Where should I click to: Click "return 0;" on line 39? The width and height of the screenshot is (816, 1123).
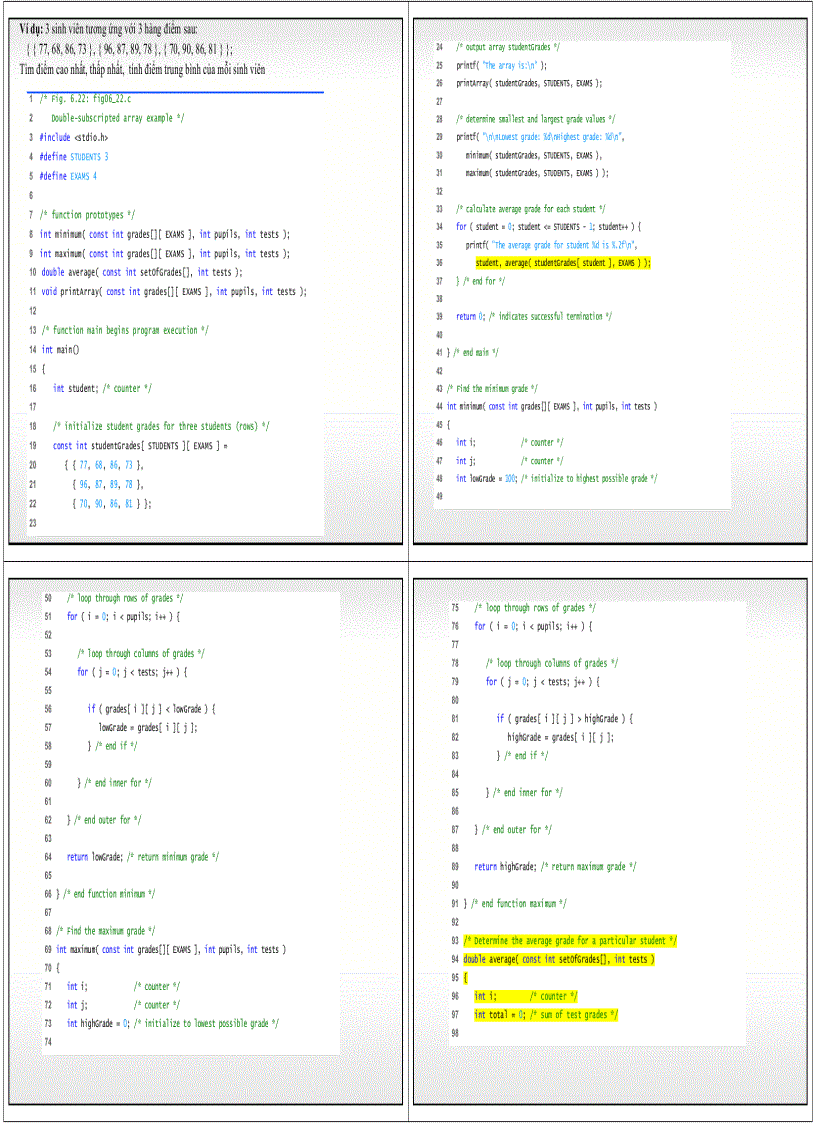pyautogui.click(x=466, y=317)
